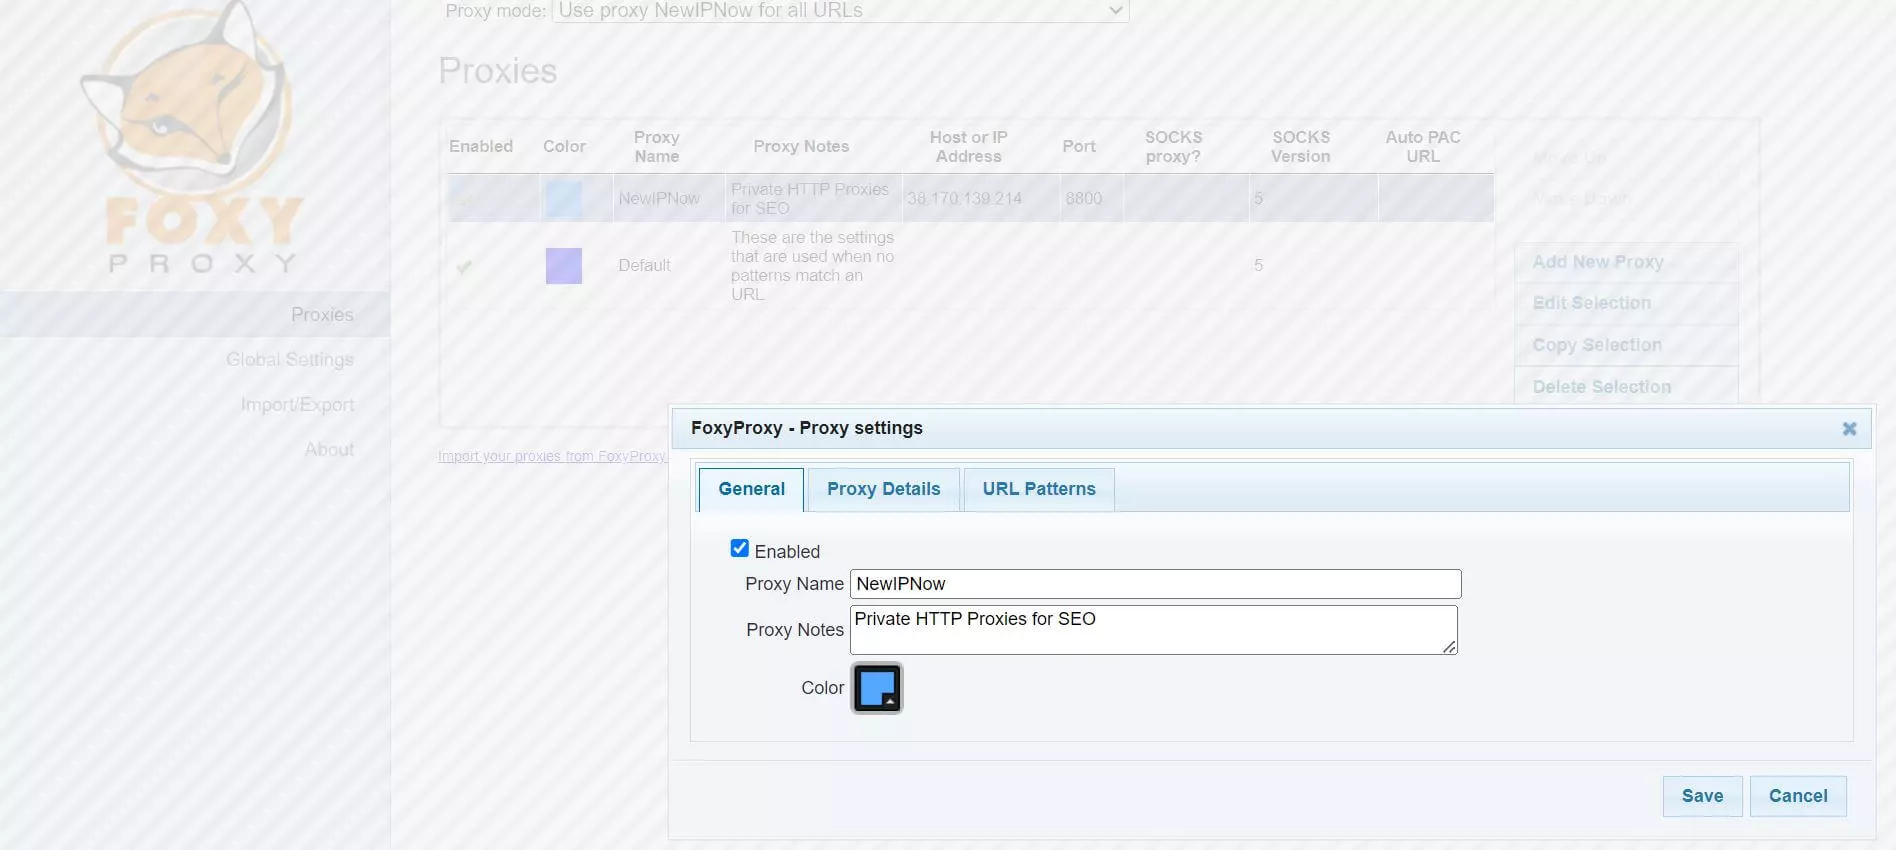Click Copy Selection button
Screen dimensions: 1896x850
pyautogui.click(x=1626, y=345)
